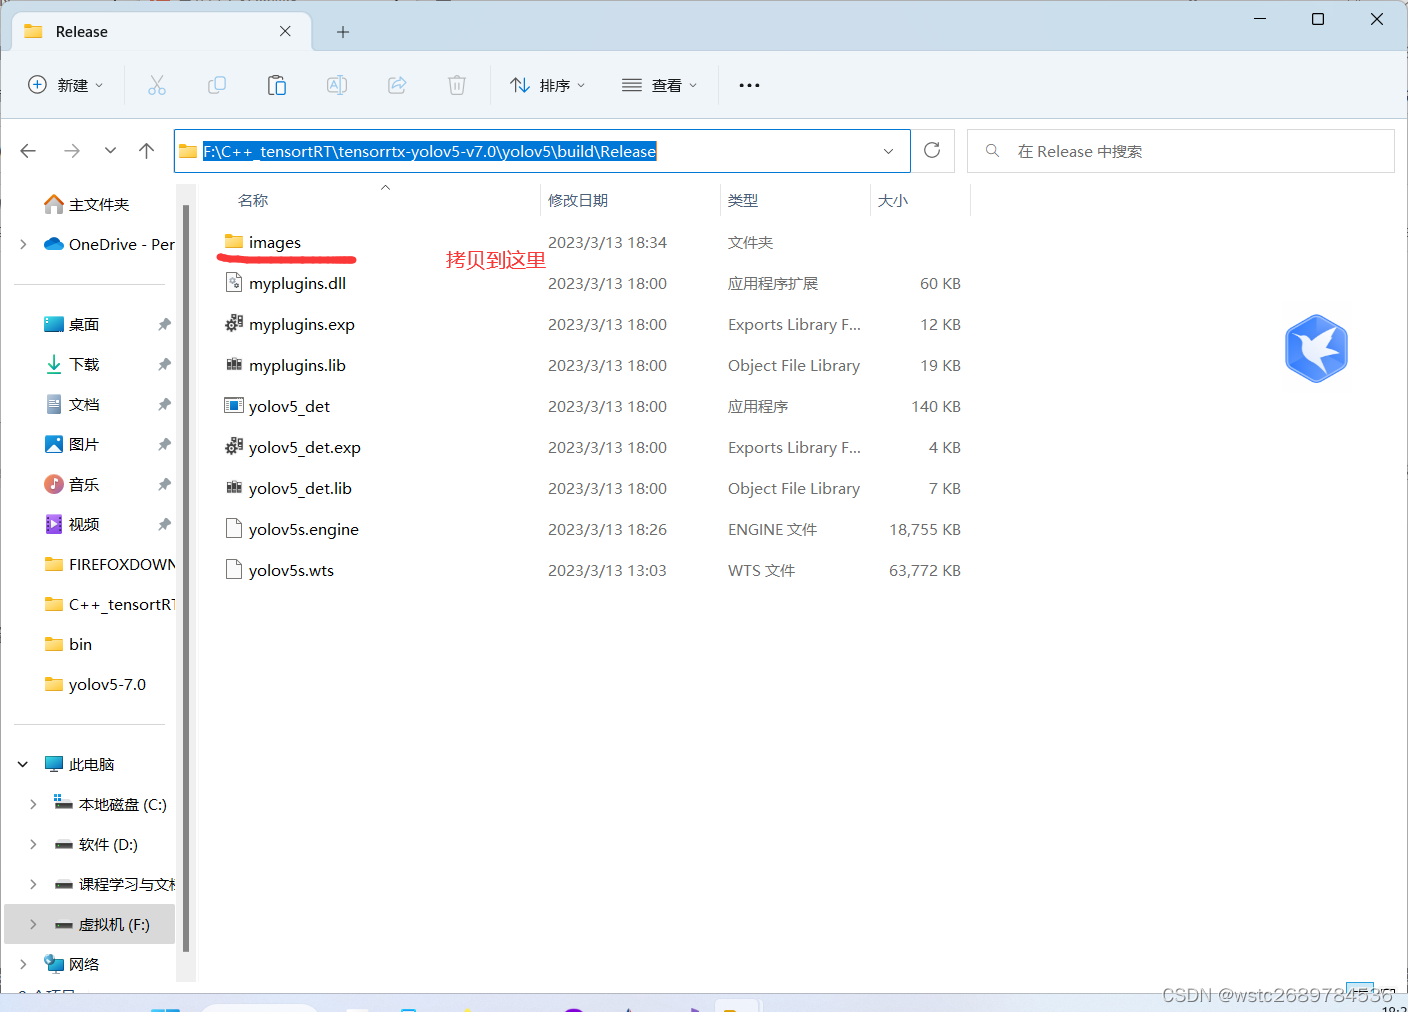The width and height of the screenshot is (1408, 1012).
Task: Expand the 网络 tree node
Action: (23, 964)
